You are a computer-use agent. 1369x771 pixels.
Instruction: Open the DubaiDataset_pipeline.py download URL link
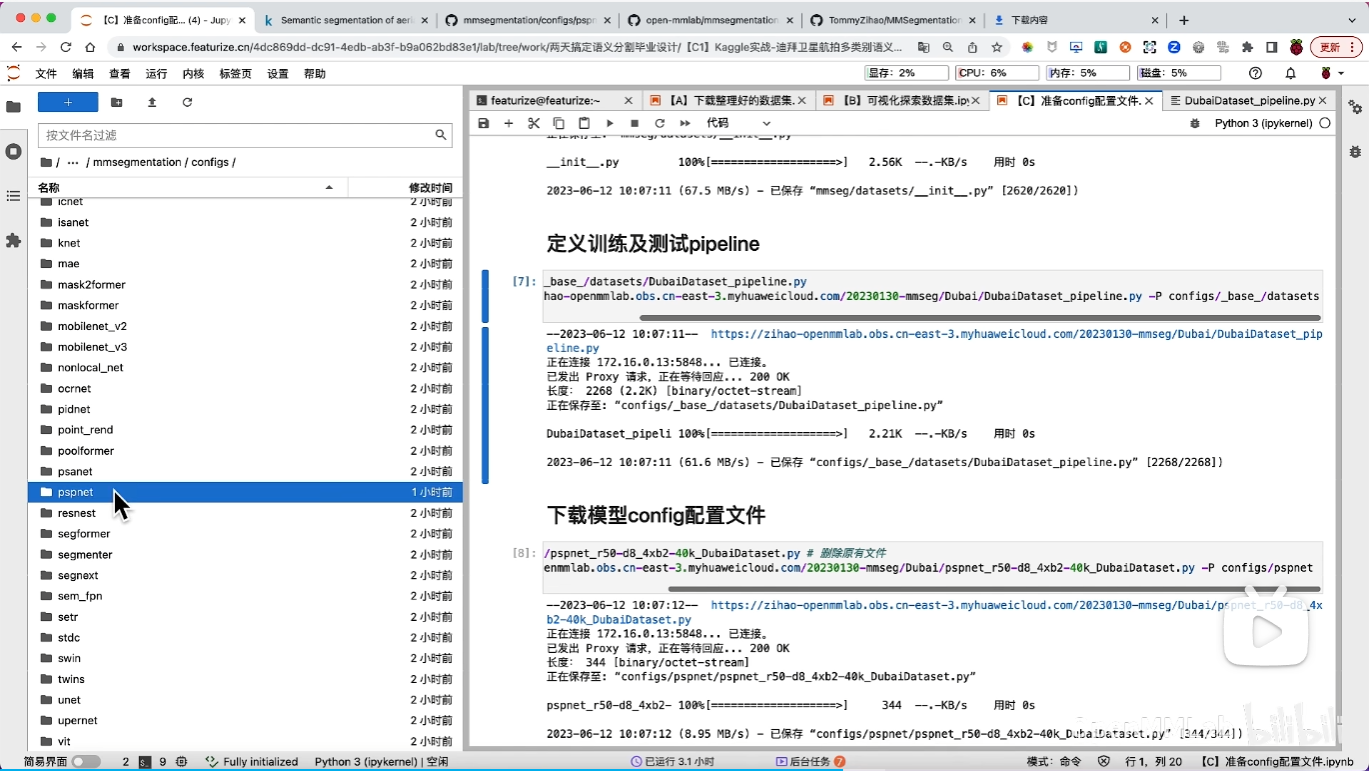(1015, 334)
